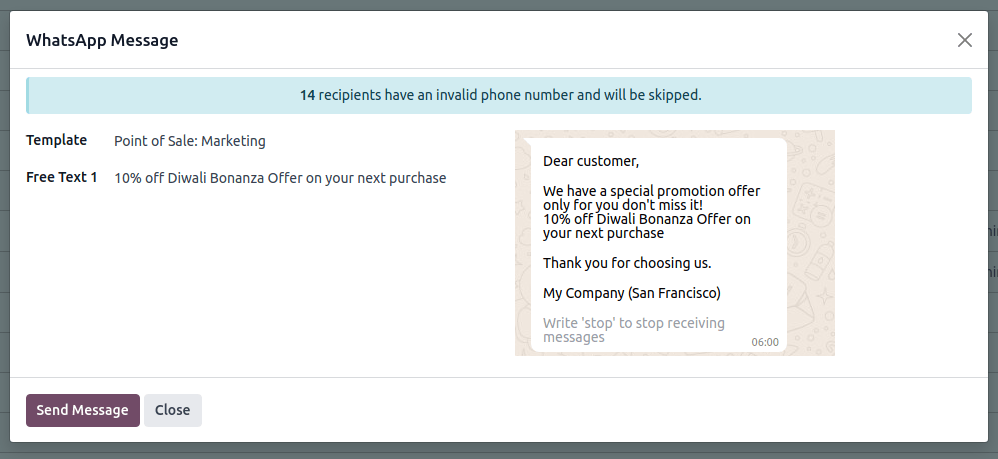This screenshot has height=459, width=998.
Task: Open the Template field Point of Sale: Marketing
Action: click(x=190, y=141)
